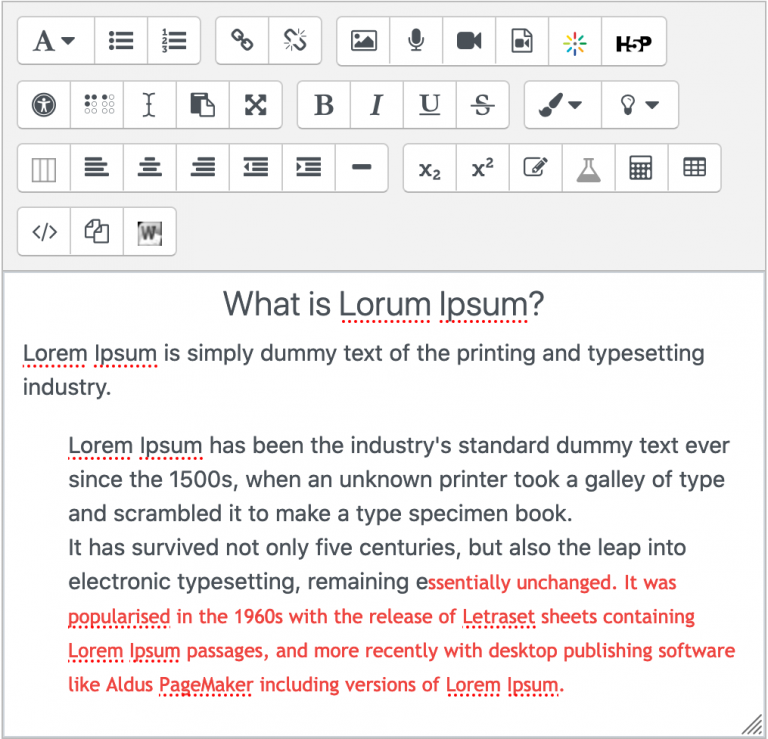The width and height of the screenshot is (768, 739).
Task: Insert an unordered bullet list
Action: click(121, 41)
